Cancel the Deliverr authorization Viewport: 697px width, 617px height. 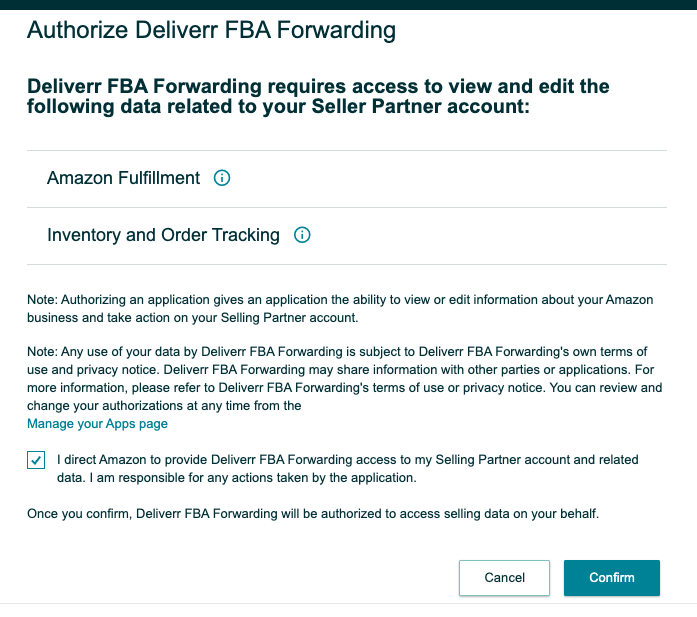(504, 577)
